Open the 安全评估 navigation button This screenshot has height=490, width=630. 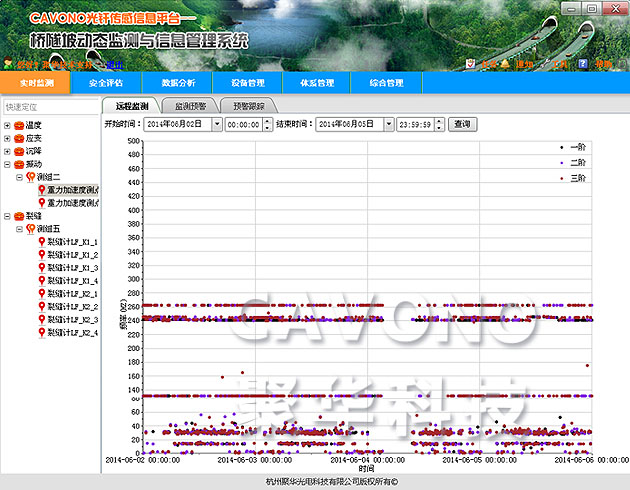point(106,83)
